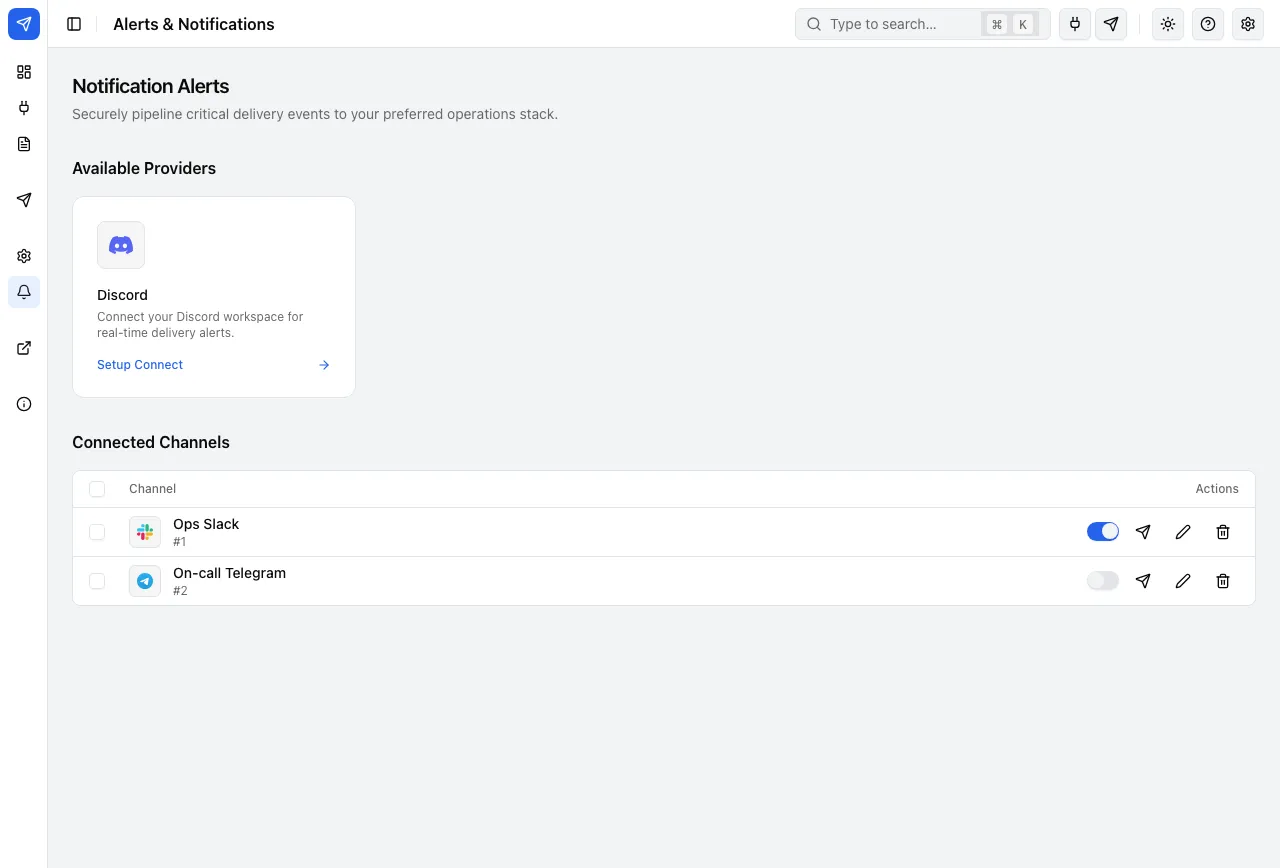
Task: Toggle the sidebar panel icon
Action: (74, 24)
